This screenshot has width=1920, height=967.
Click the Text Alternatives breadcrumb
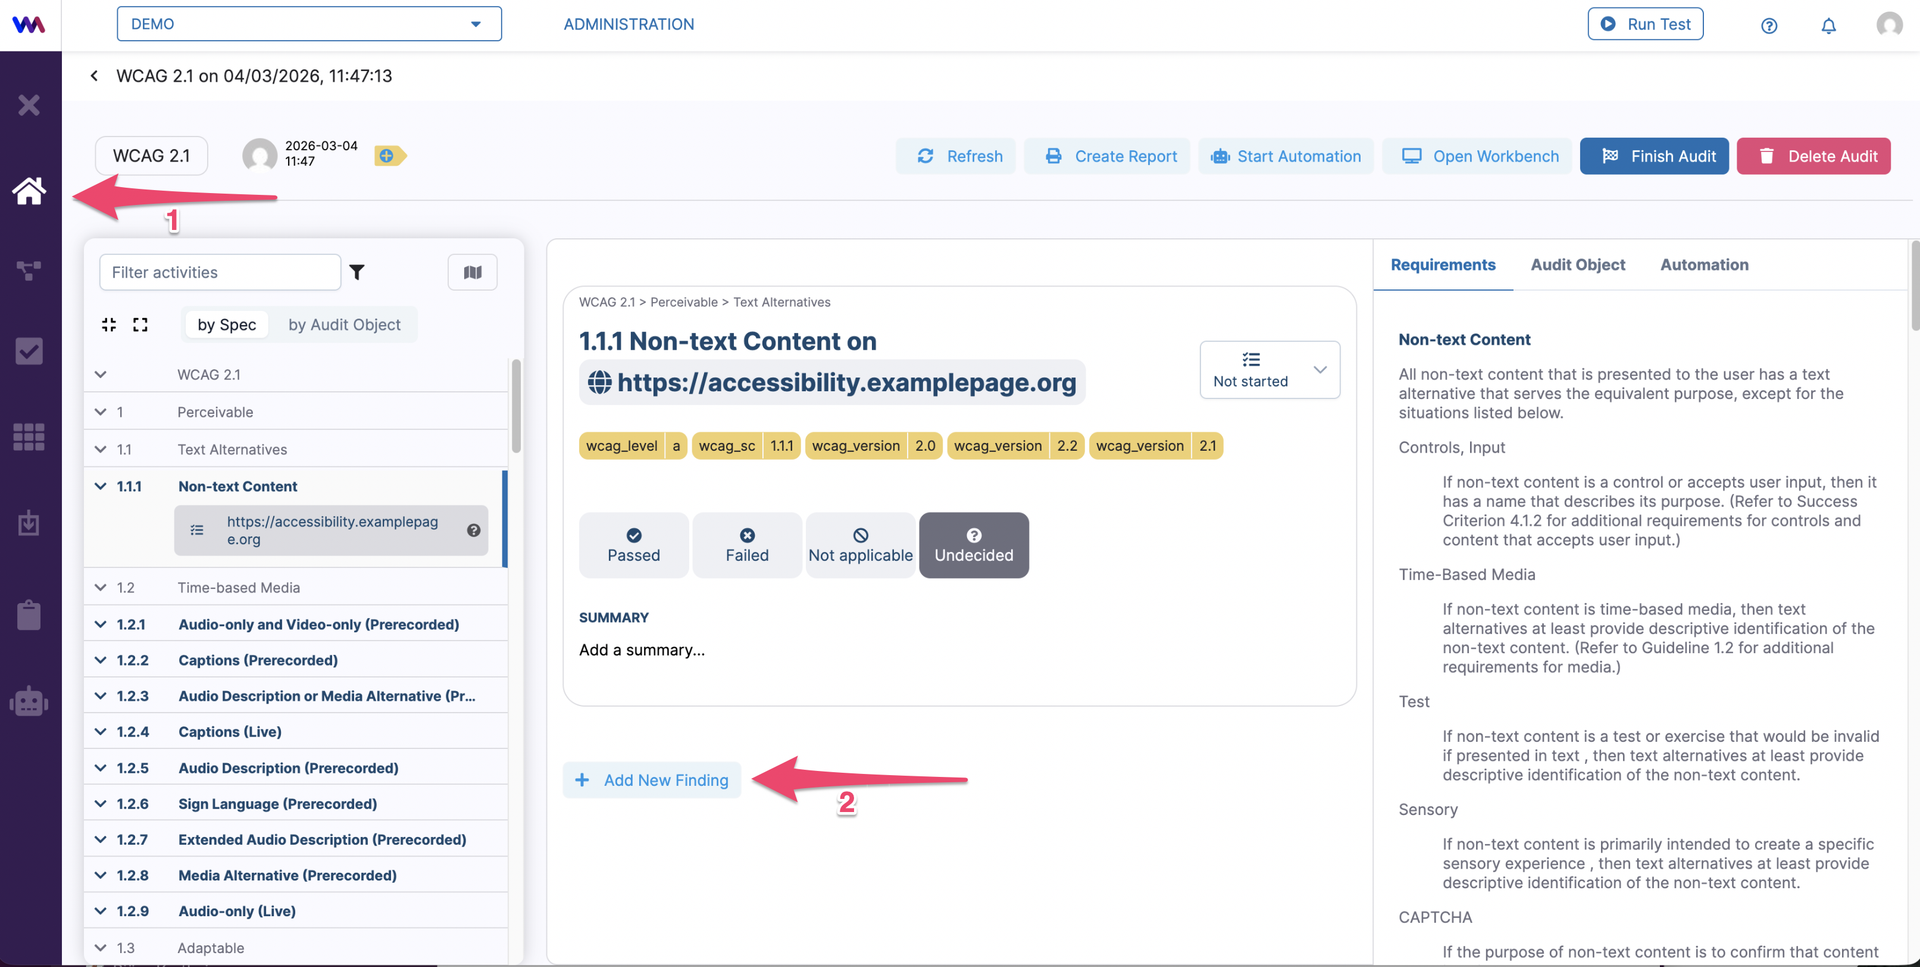(782, 302)
